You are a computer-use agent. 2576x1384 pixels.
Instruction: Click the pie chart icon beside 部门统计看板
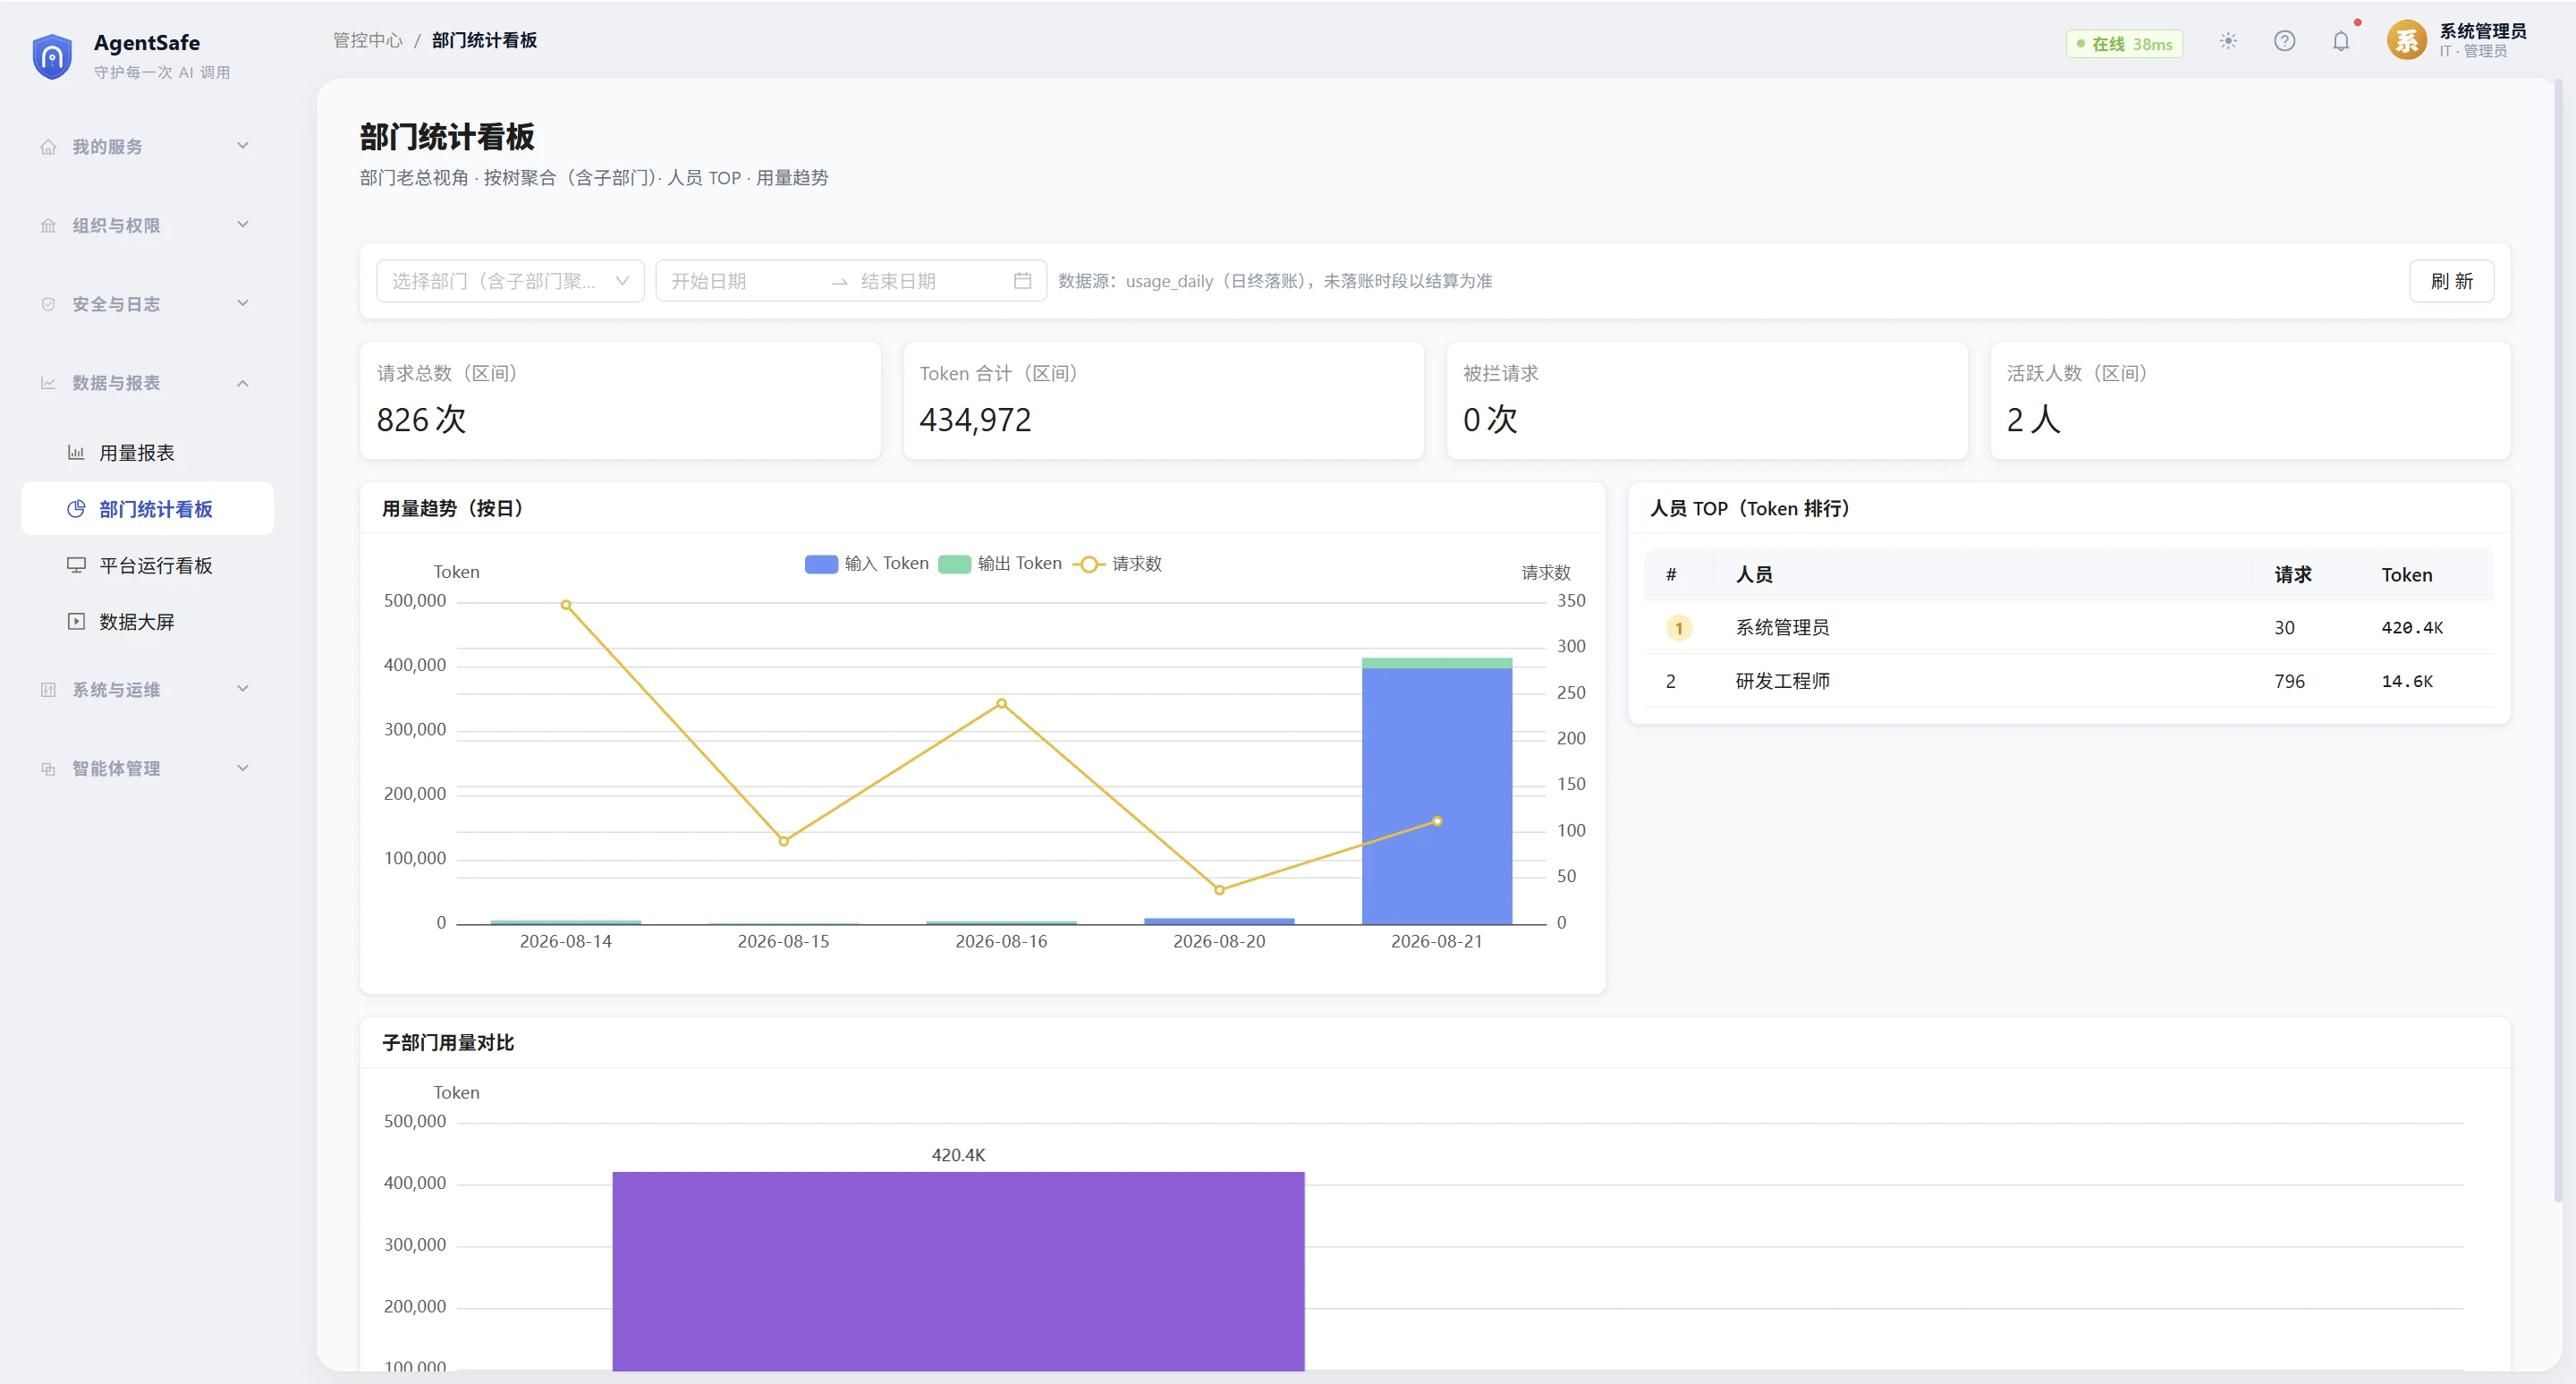[76, 509]
